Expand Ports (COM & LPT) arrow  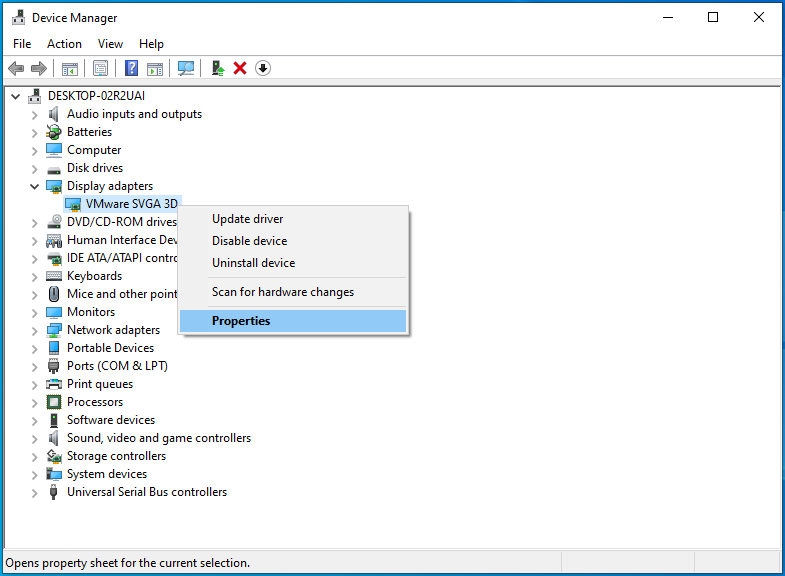(34, 367)
